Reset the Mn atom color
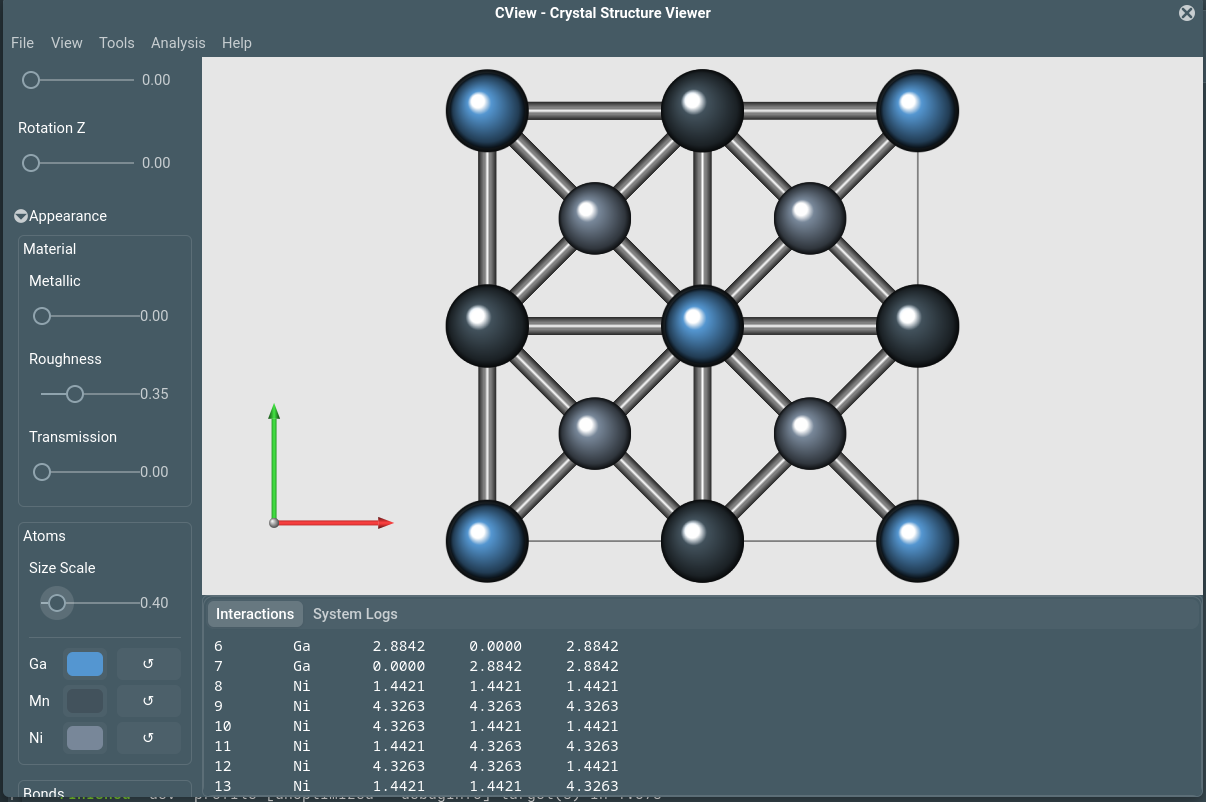 (x=148, y=700)
